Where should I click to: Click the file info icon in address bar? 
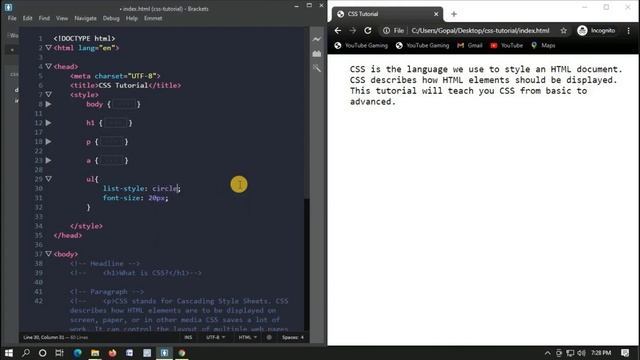point(386,31)
